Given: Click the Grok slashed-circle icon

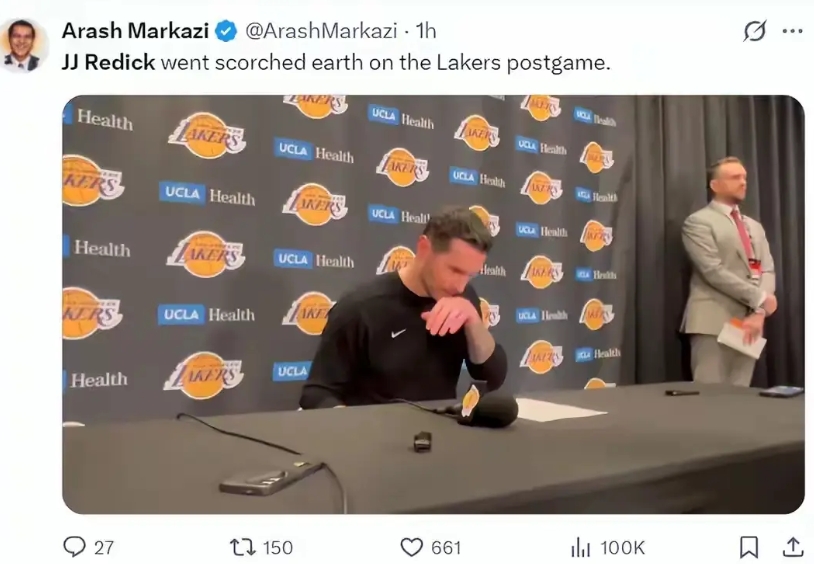Looking at the screenshot, I should (x=754, y=31).
